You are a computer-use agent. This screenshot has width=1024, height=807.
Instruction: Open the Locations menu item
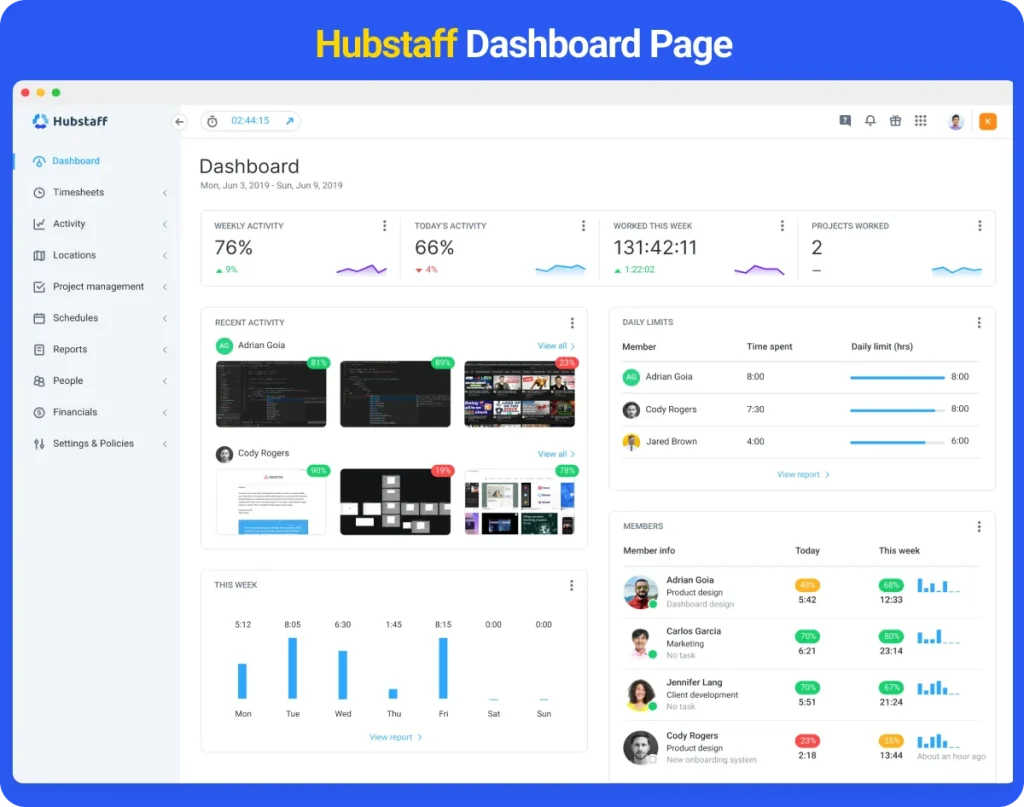point(74,255)
